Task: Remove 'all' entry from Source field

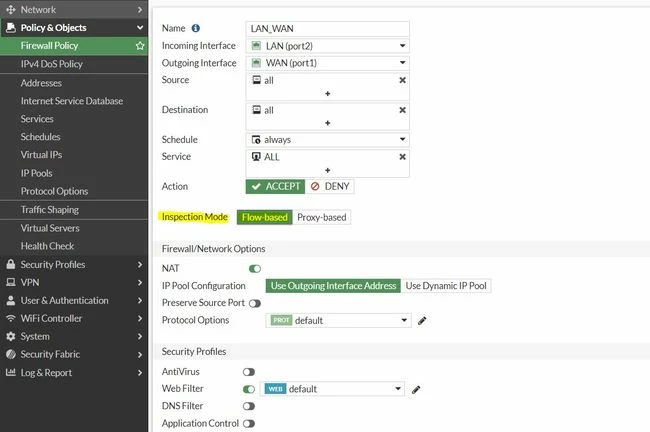Action: (402, 80)
